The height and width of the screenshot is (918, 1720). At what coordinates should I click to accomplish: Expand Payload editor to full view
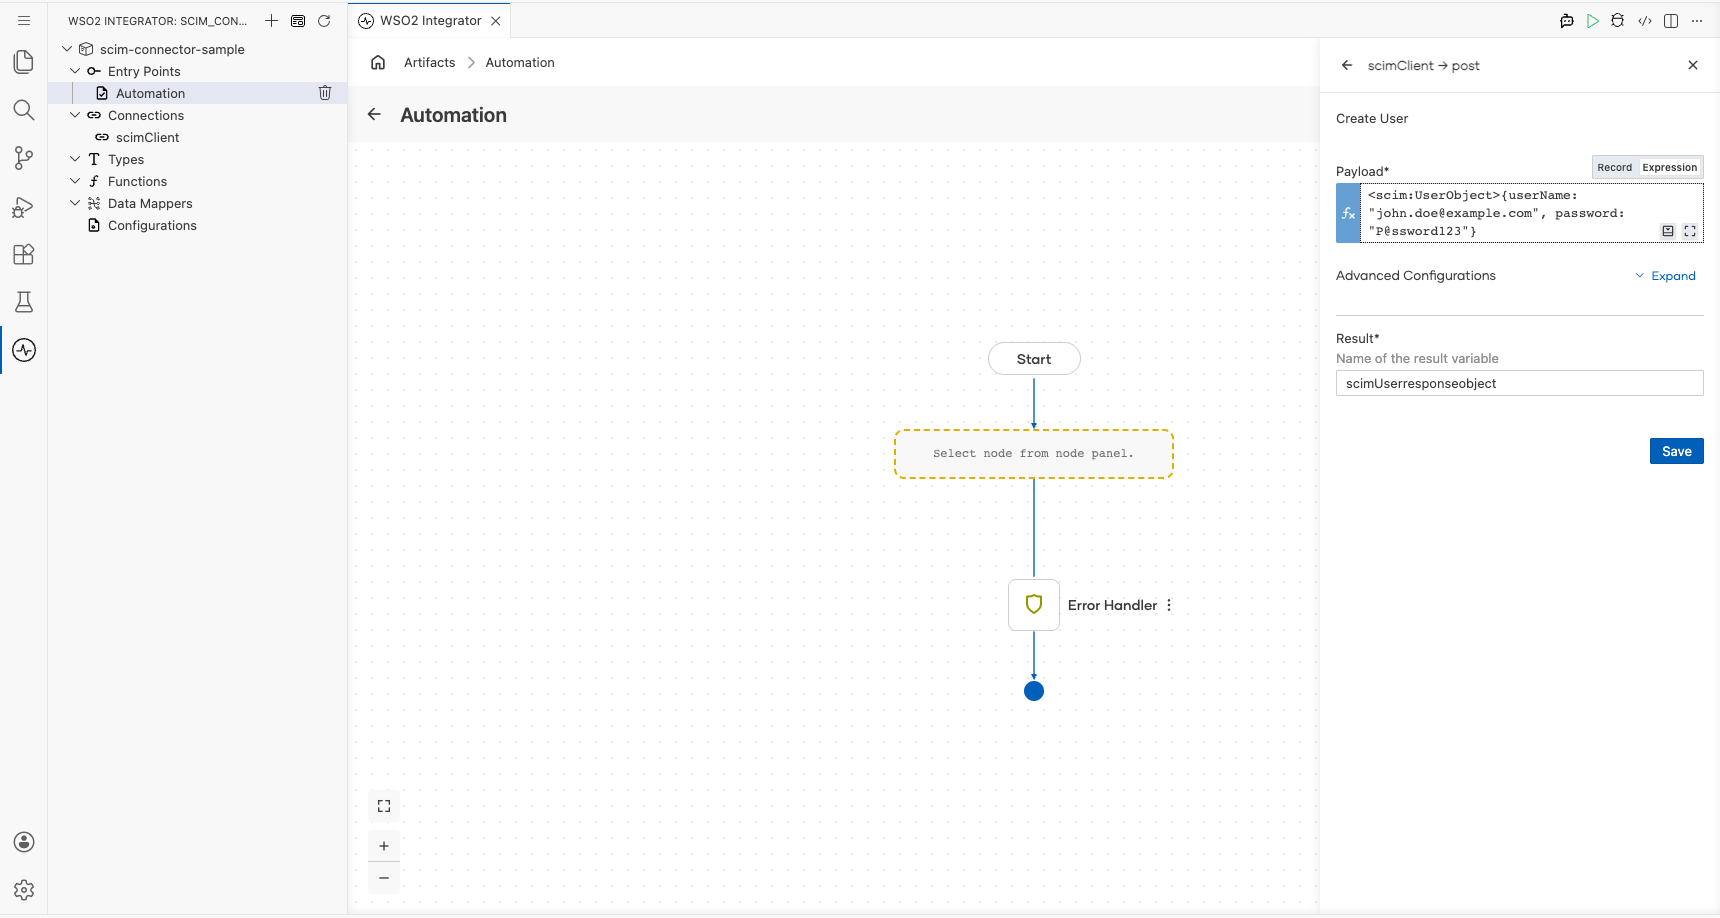tap(1690, 231)
